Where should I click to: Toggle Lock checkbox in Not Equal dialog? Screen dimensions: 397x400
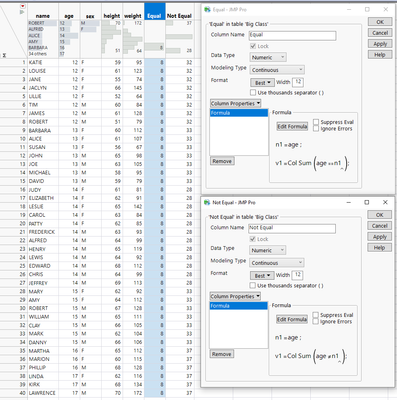(x=253, y=239)
